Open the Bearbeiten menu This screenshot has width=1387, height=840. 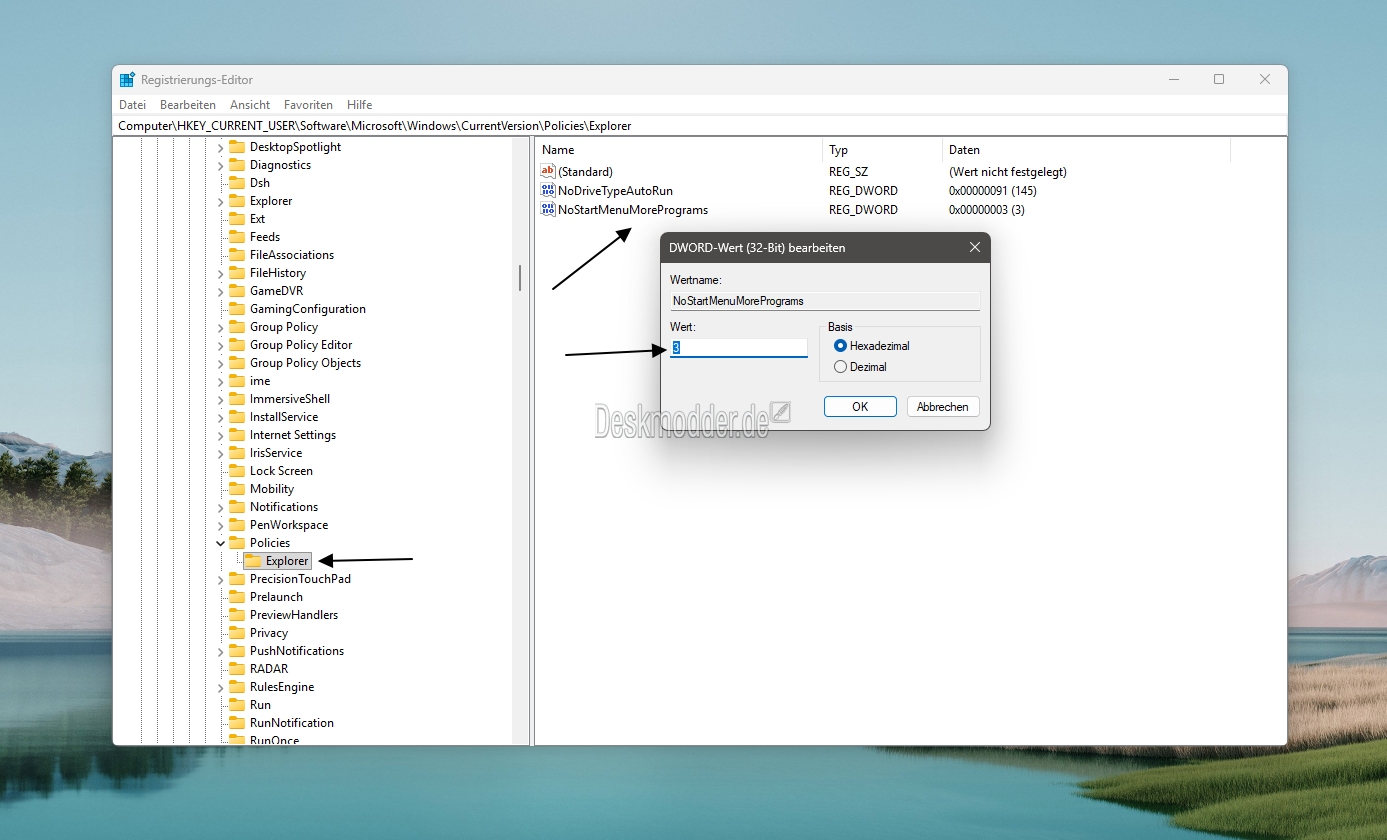188,105
